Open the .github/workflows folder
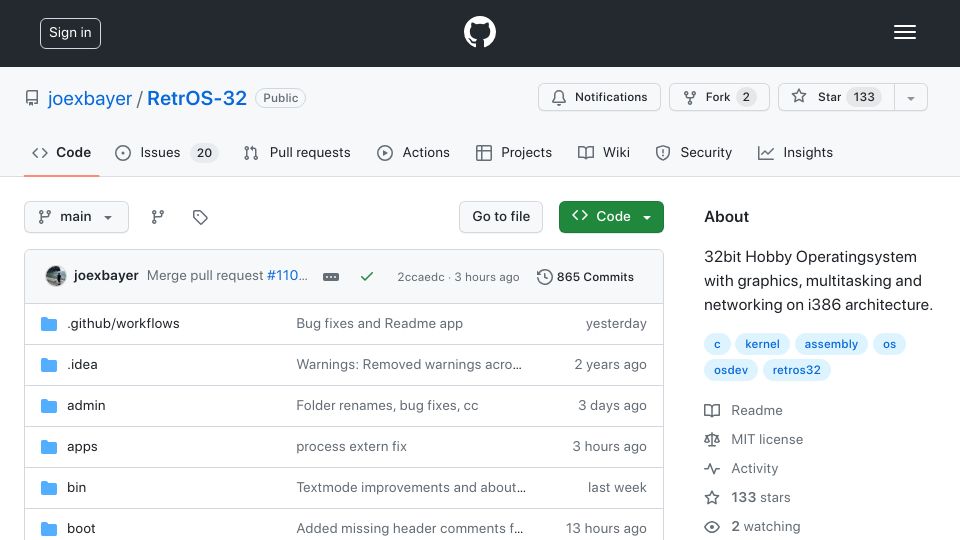 coord(123,323)
